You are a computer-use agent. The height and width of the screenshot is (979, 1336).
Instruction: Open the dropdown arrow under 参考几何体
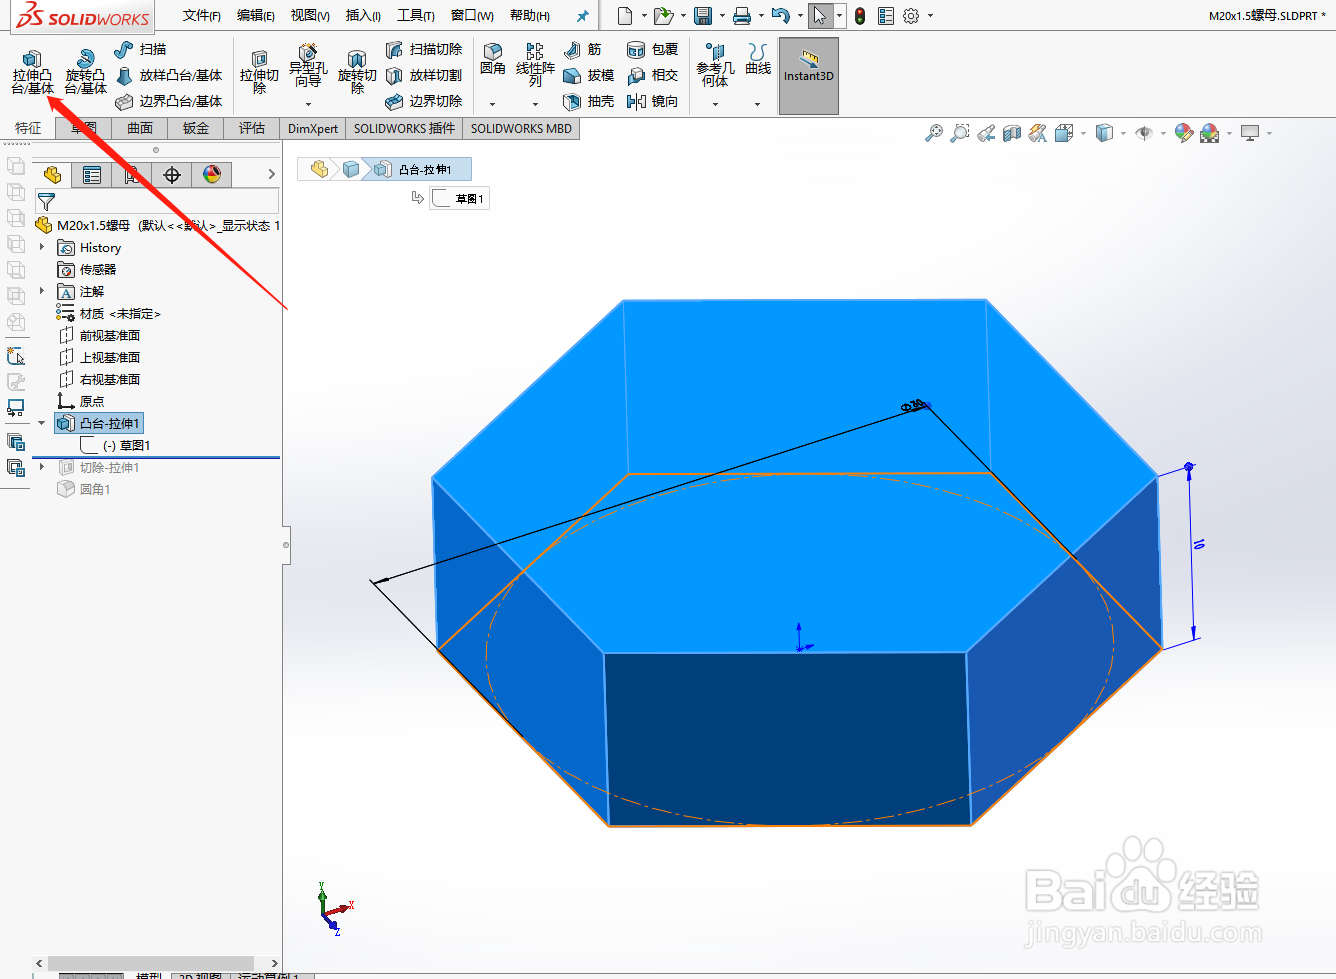pyautogui.click(x=715, y=104)
